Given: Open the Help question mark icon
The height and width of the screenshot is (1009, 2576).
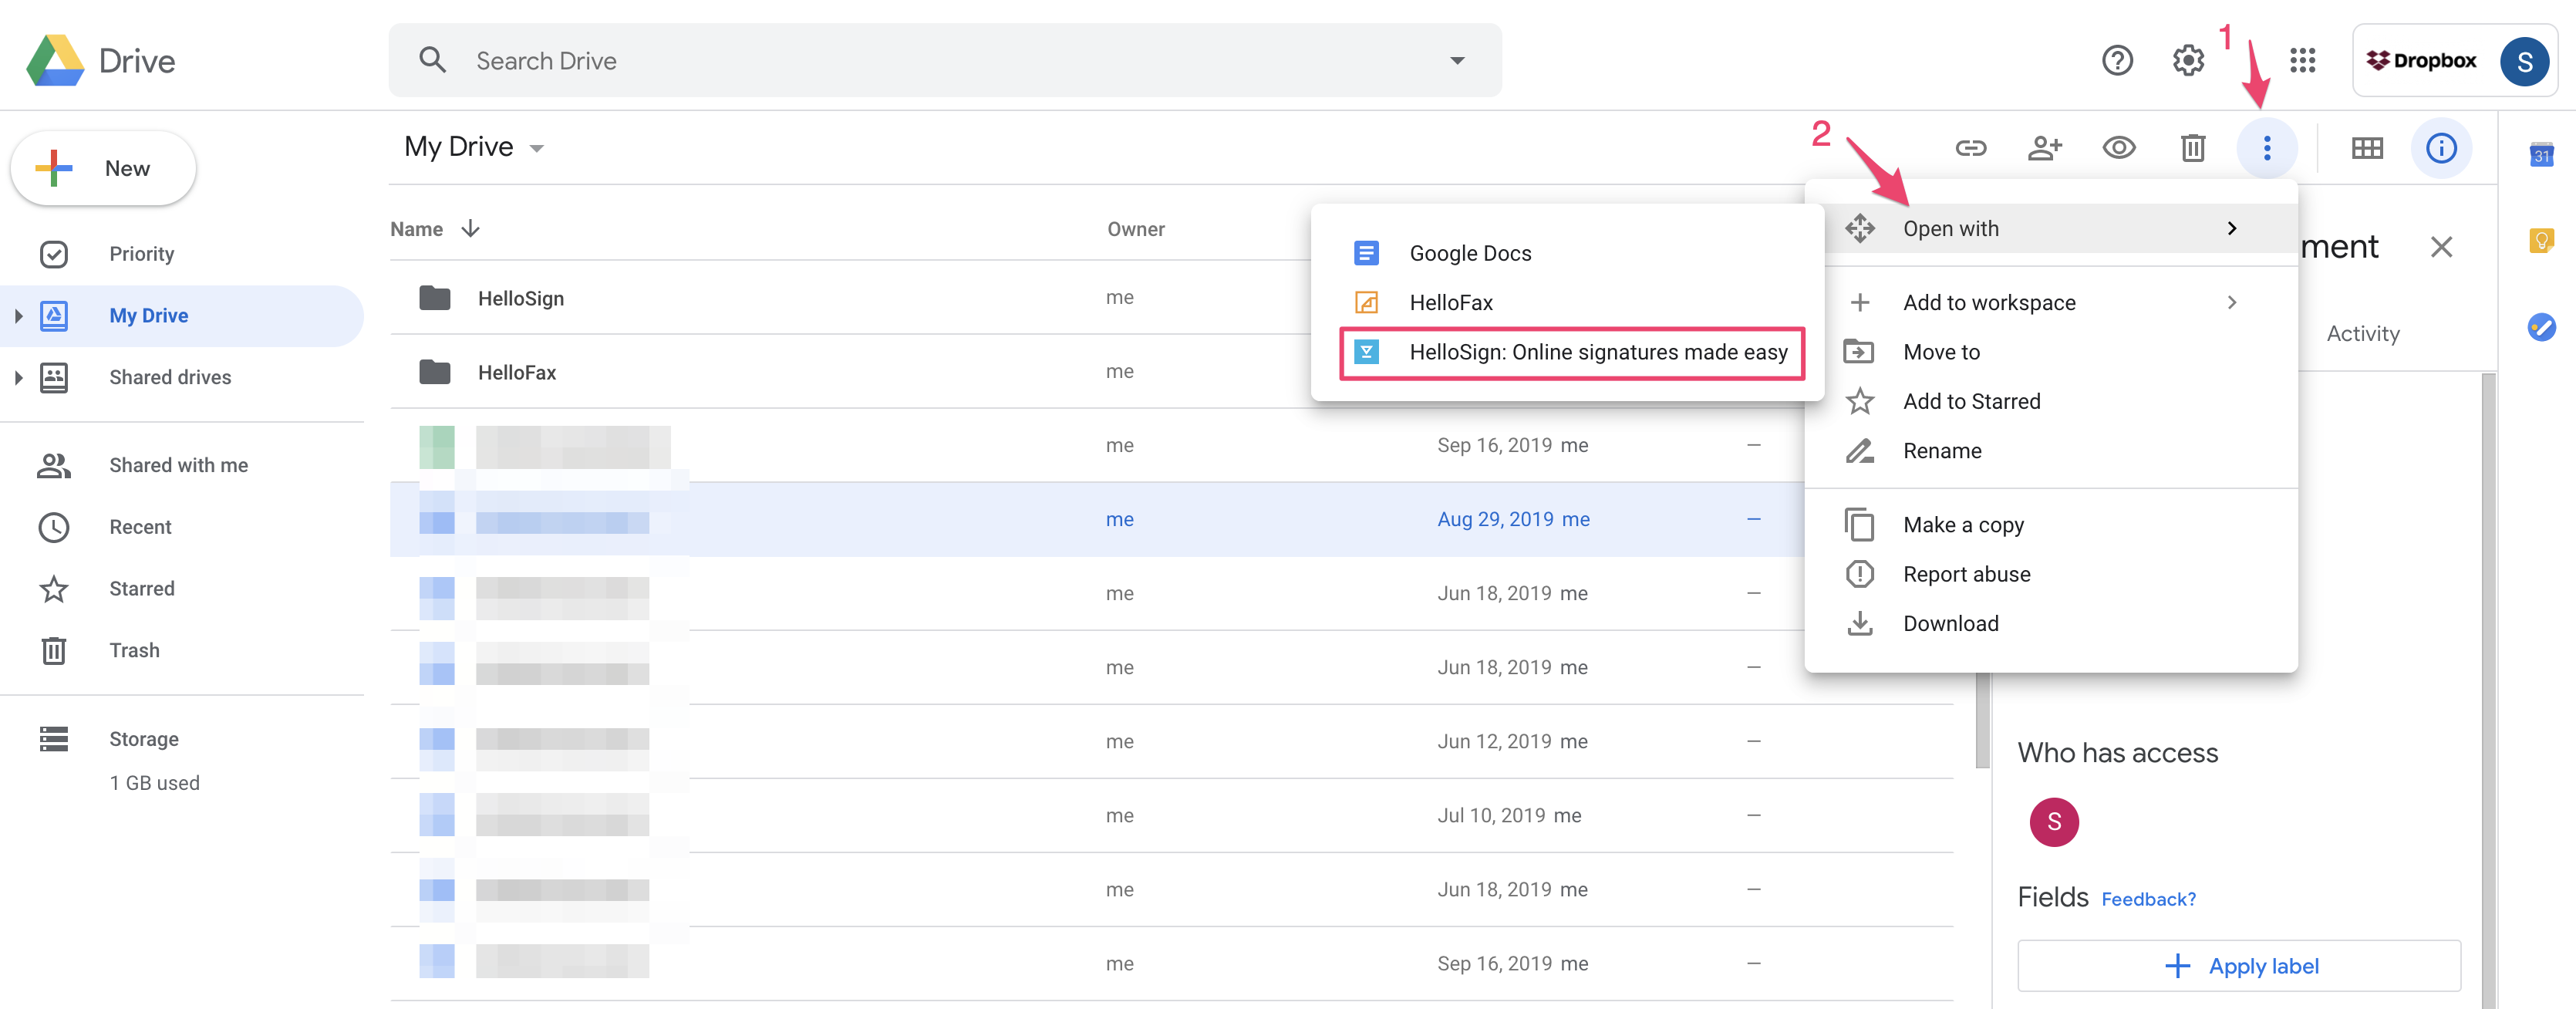Looking at the screenshot, I should 2117,61.
